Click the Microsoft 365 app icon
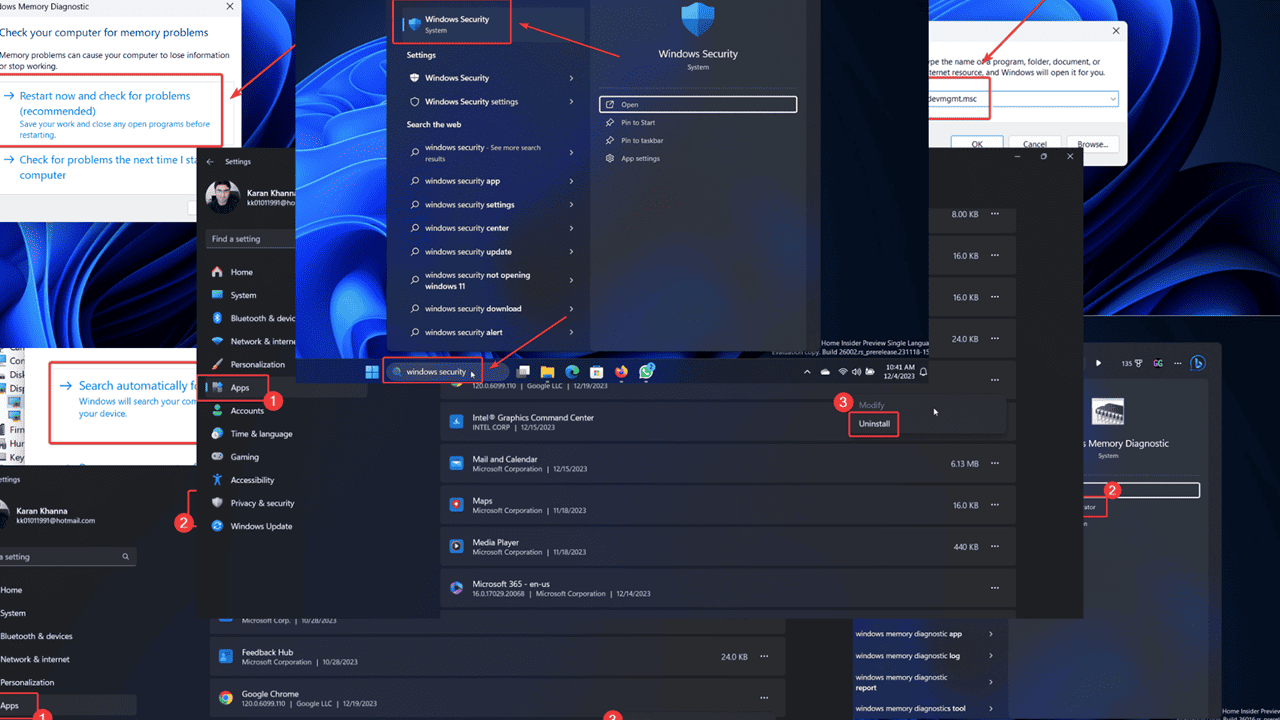This screenshot has height=720, width=1280. pyautogui.click(x=456, y=588)
